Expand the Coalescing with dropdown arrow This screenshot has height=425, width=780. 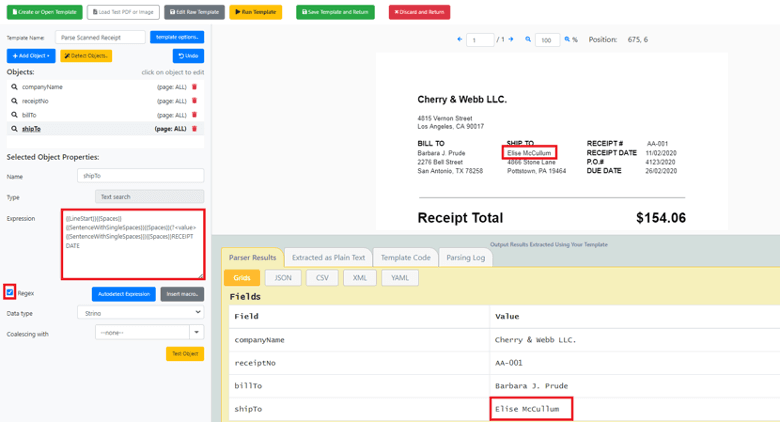pyautogui.click(x=196, y=332)
